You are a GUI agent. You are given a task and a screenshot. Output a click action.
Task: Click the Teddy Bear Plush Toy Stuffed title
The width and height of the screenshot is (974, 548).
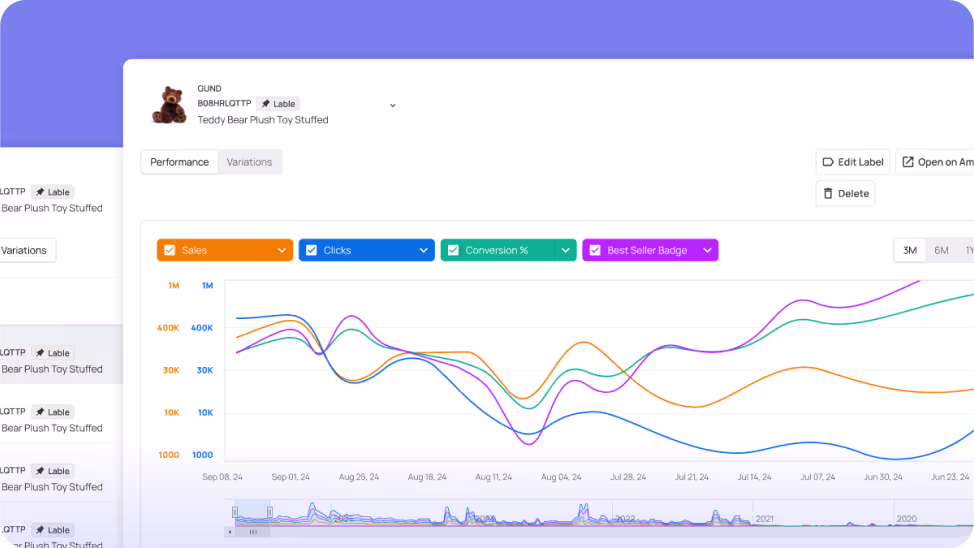[x=263, y=119]
